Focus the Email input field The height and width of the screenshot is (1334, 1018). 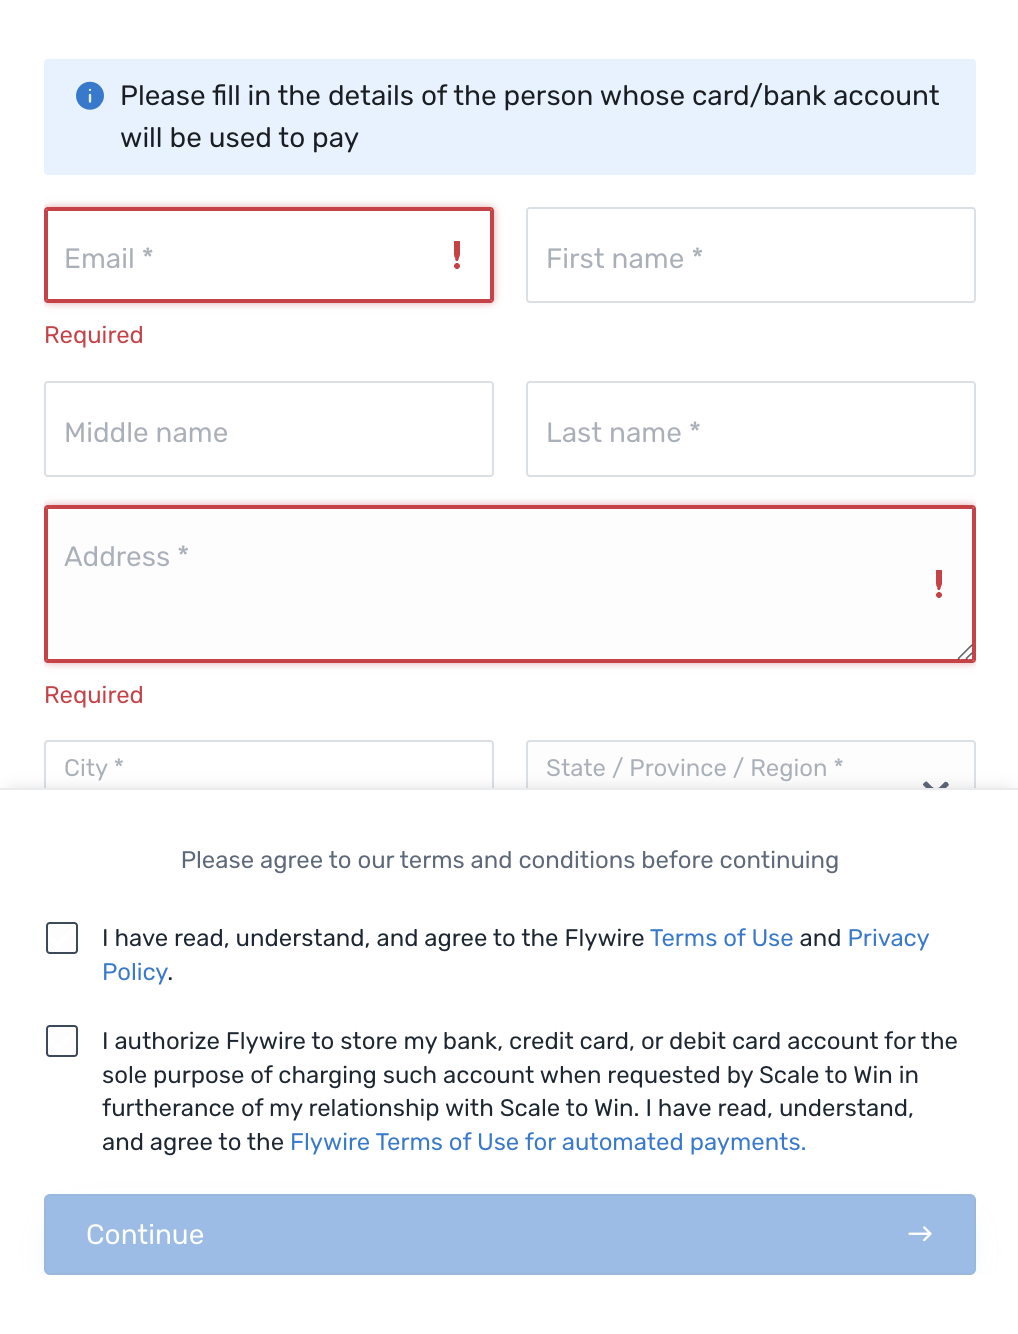pos(250,256)
